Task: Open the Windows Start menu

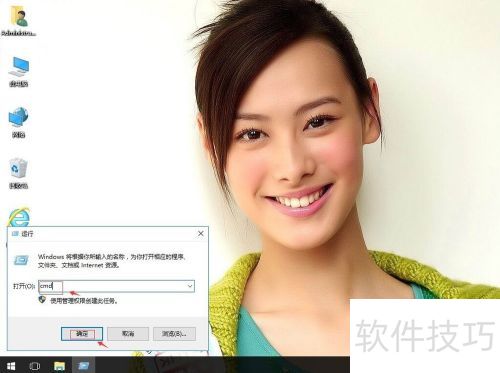Action: (x=11, y=366)
